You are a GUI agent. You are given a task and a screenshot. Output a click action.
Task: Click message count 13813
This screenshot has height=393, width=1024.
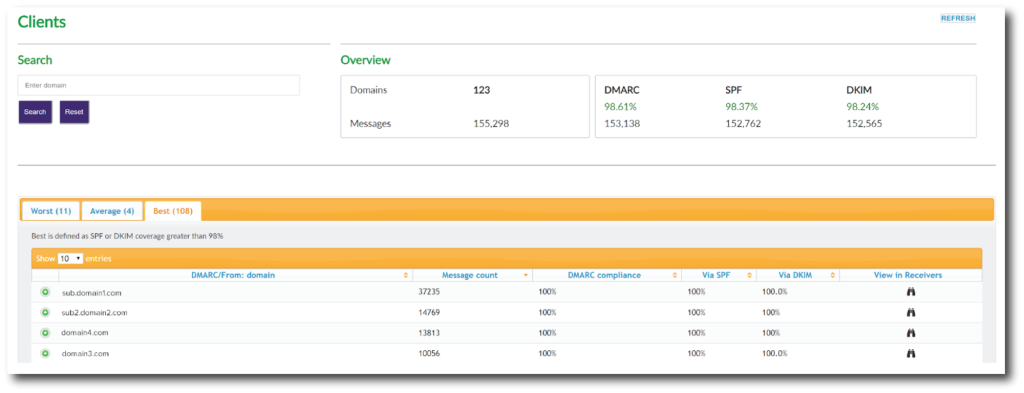[x=429, y=333]
